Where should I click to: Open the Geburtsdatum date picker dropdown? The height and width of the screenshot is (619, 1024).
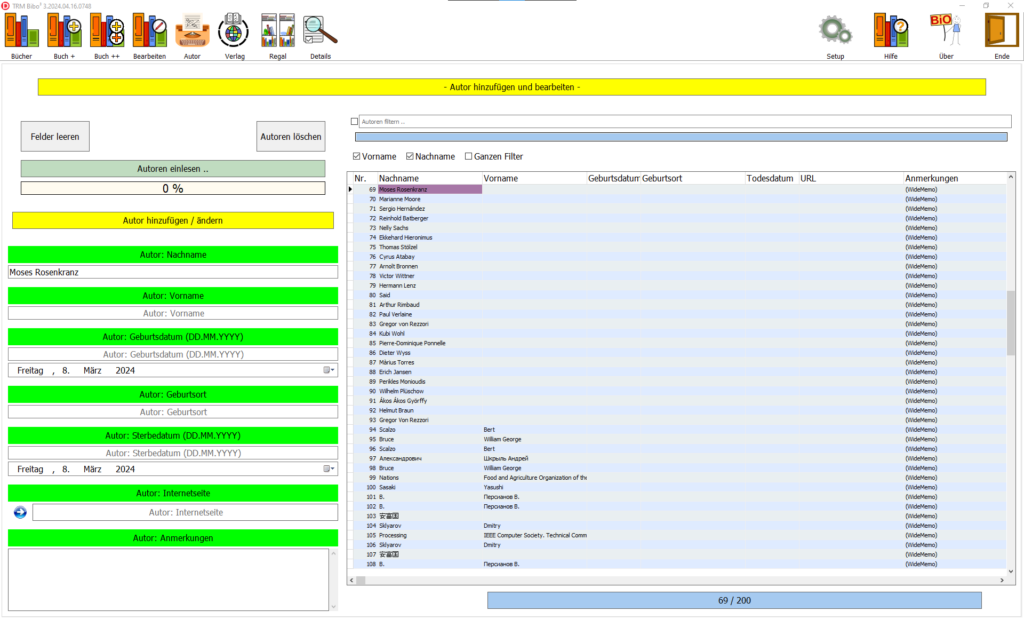coord(328,370)
